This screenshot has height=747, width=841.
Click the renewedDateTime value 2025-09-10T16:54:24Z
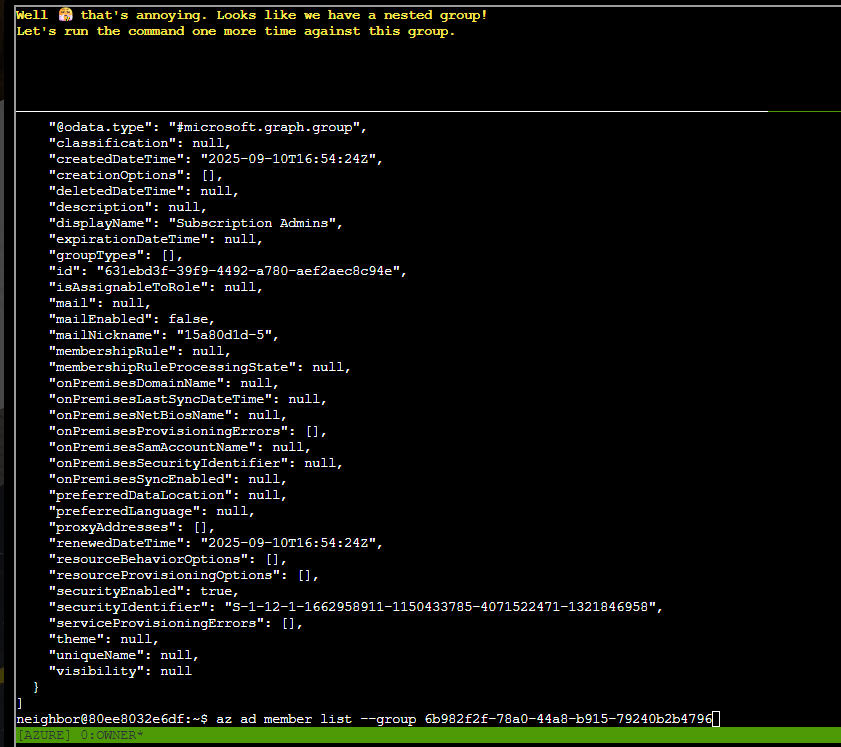point(287,543)
